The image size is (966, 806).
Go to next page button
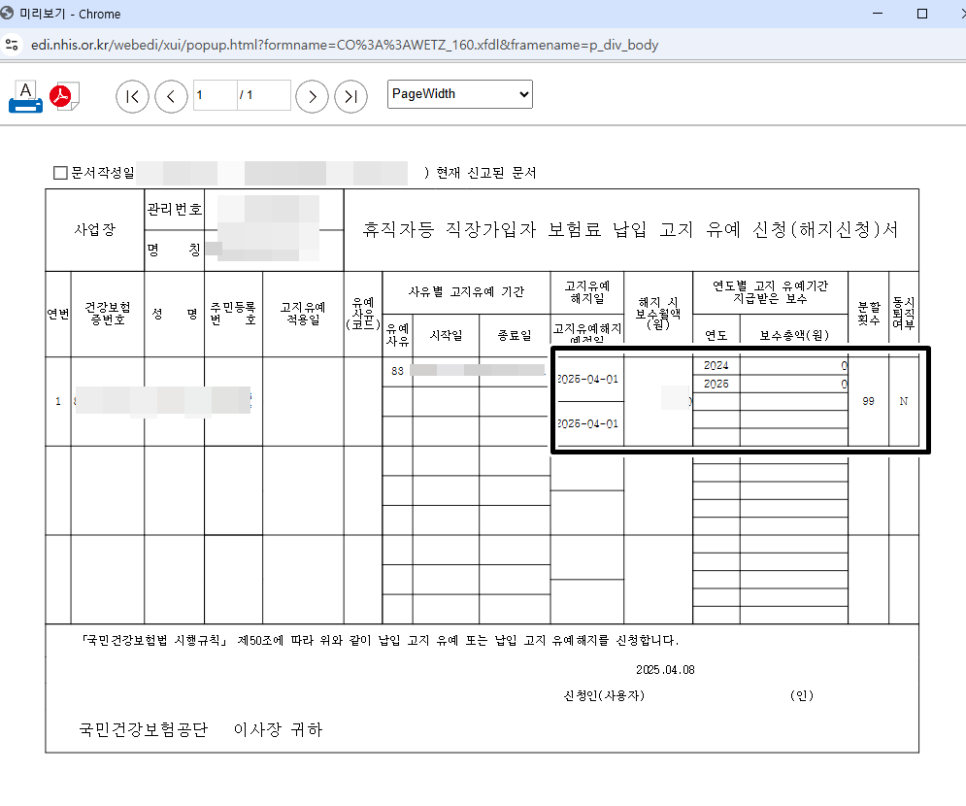click(x=312, y=96)
